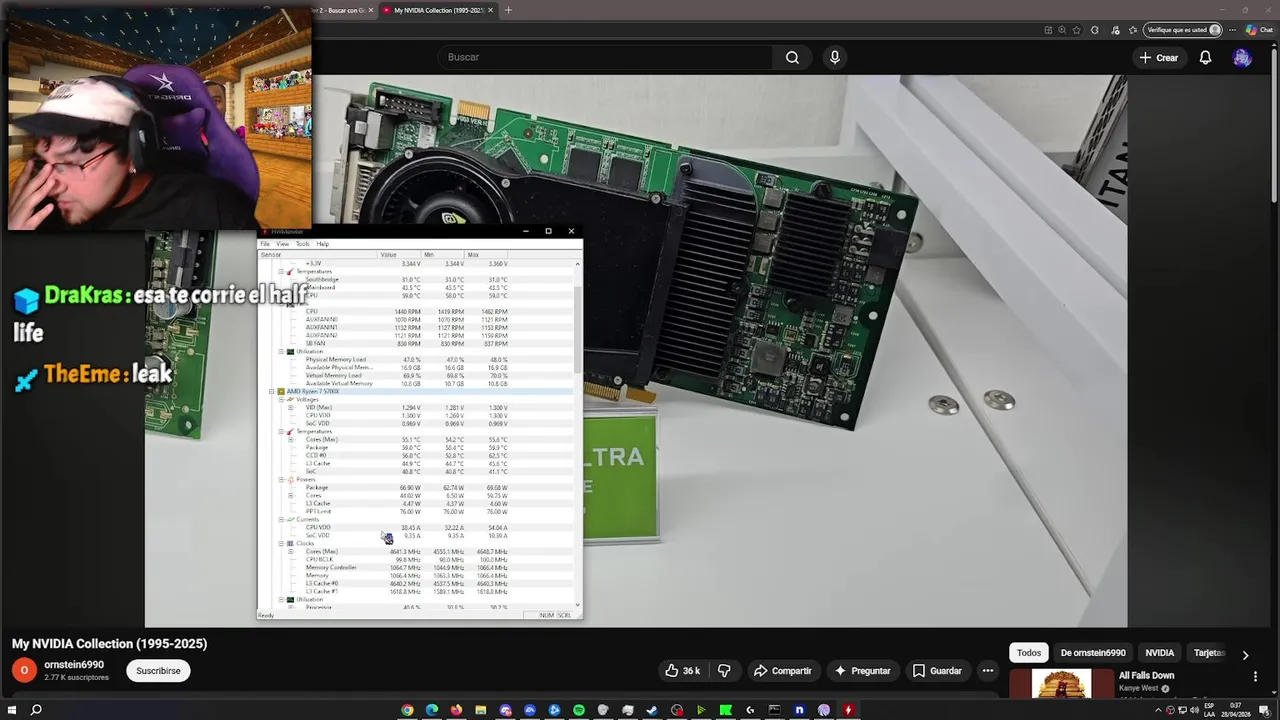This screenshot has width=1280, height=720.
Task: Open View menu in HWMonitor
Action: (283, 244)
